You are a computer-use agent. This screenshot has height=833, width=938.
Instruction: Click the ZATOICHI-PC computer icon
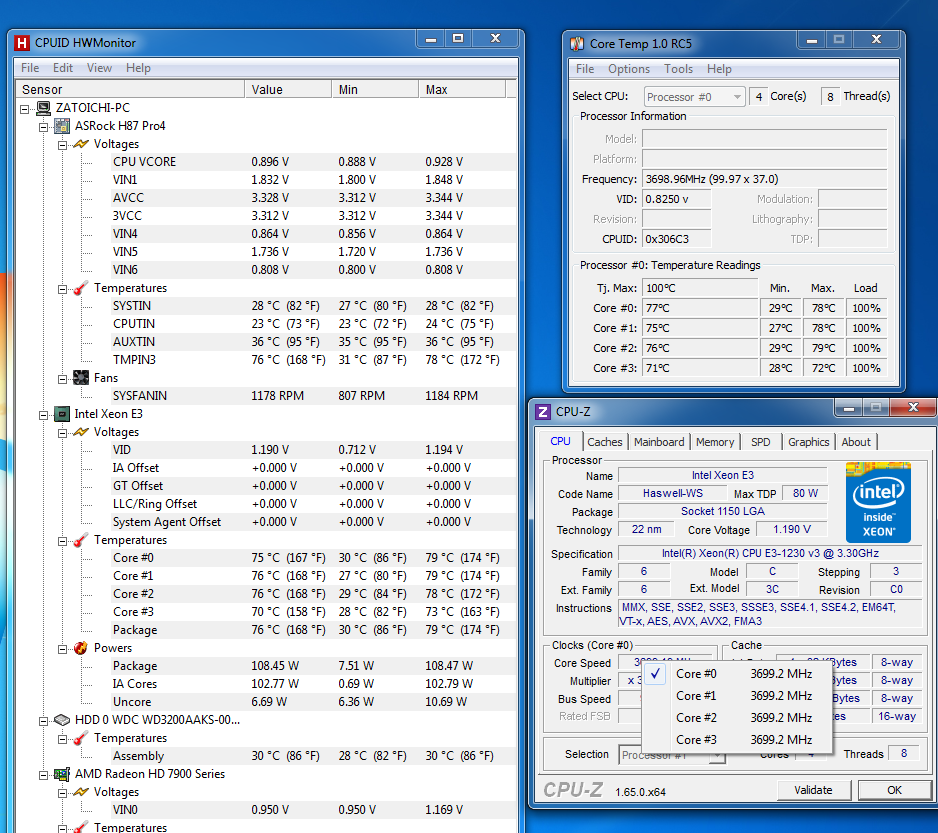click(x=44, y=108)
